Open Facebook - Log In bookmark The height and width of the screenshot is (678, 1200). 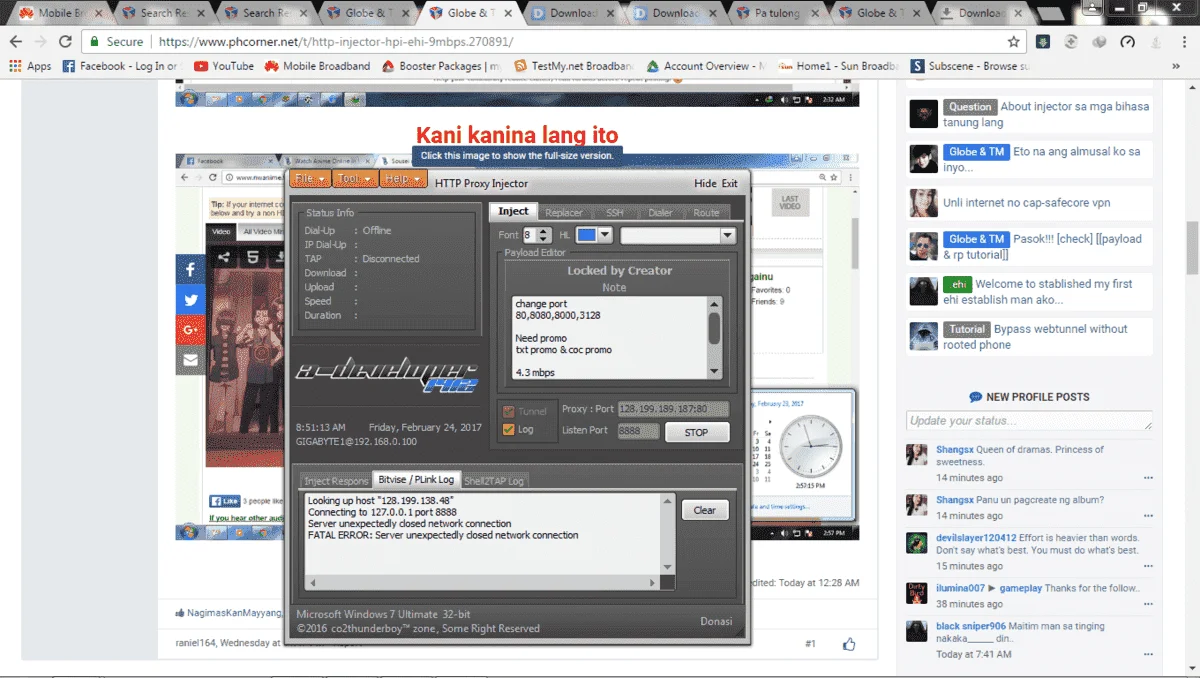pos(119,66)
